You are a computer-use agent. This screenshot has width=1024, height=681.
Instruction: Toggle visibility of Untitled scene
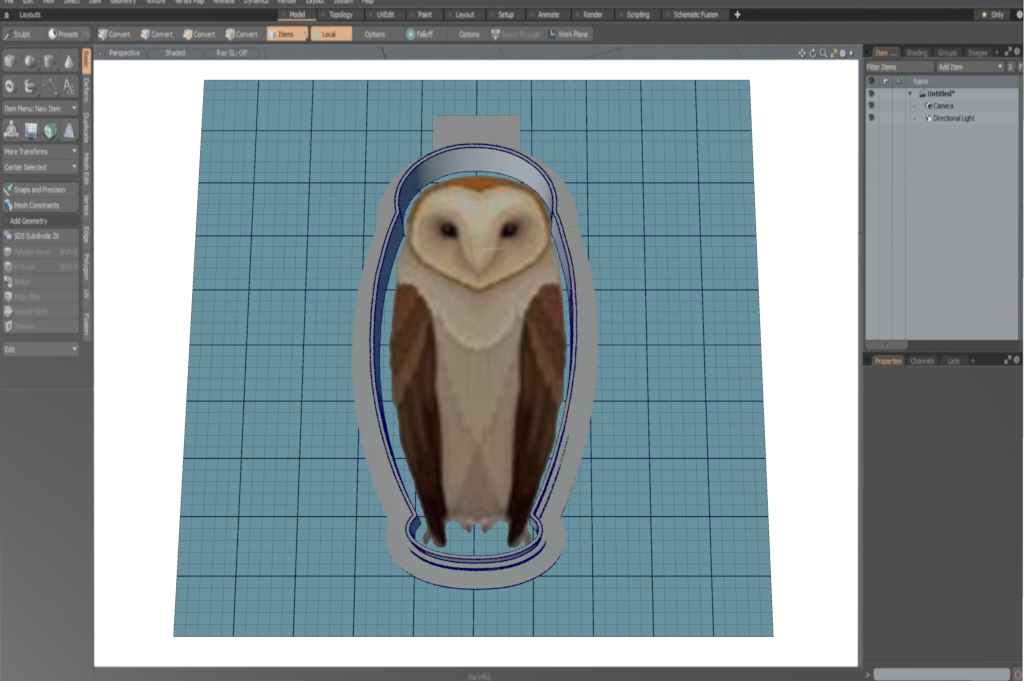pos(871,93)
